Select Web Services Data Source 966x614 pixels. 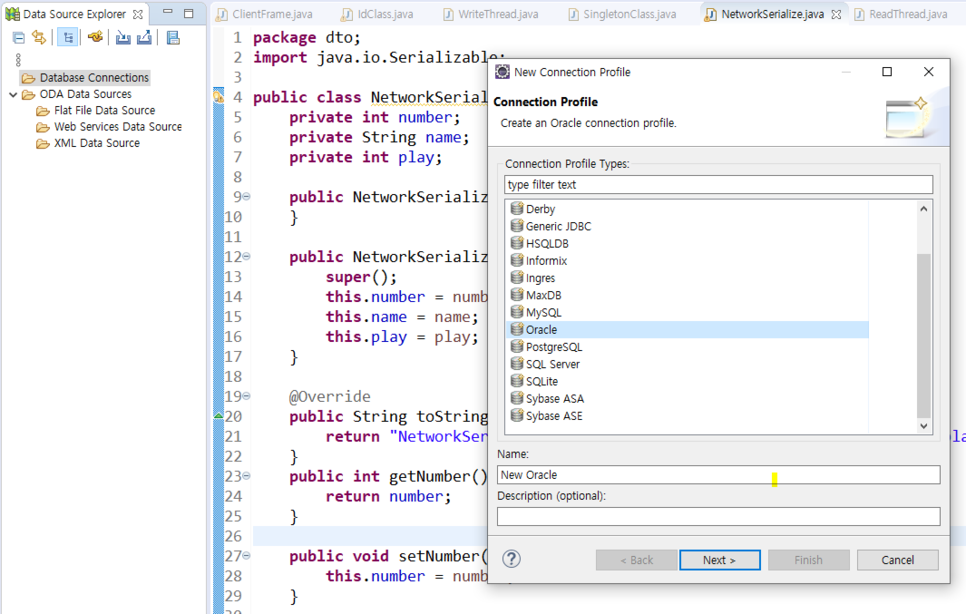[x=109, y=127]
